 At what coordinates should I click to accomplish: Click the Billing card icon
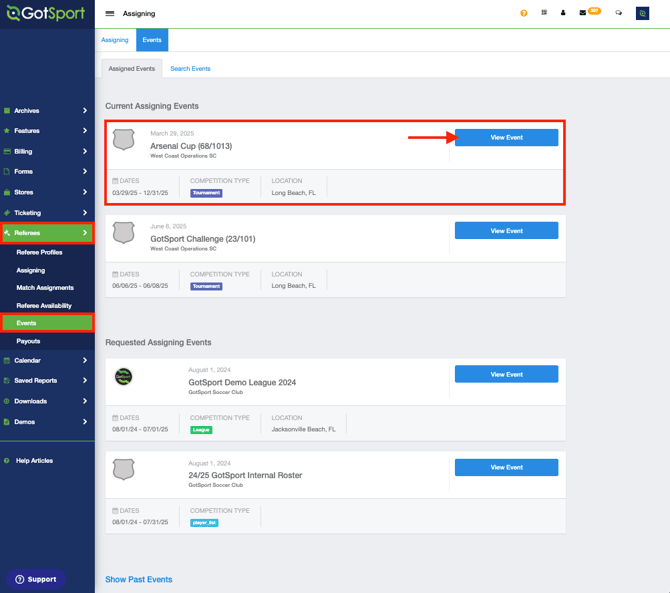(x=7, y=151)
